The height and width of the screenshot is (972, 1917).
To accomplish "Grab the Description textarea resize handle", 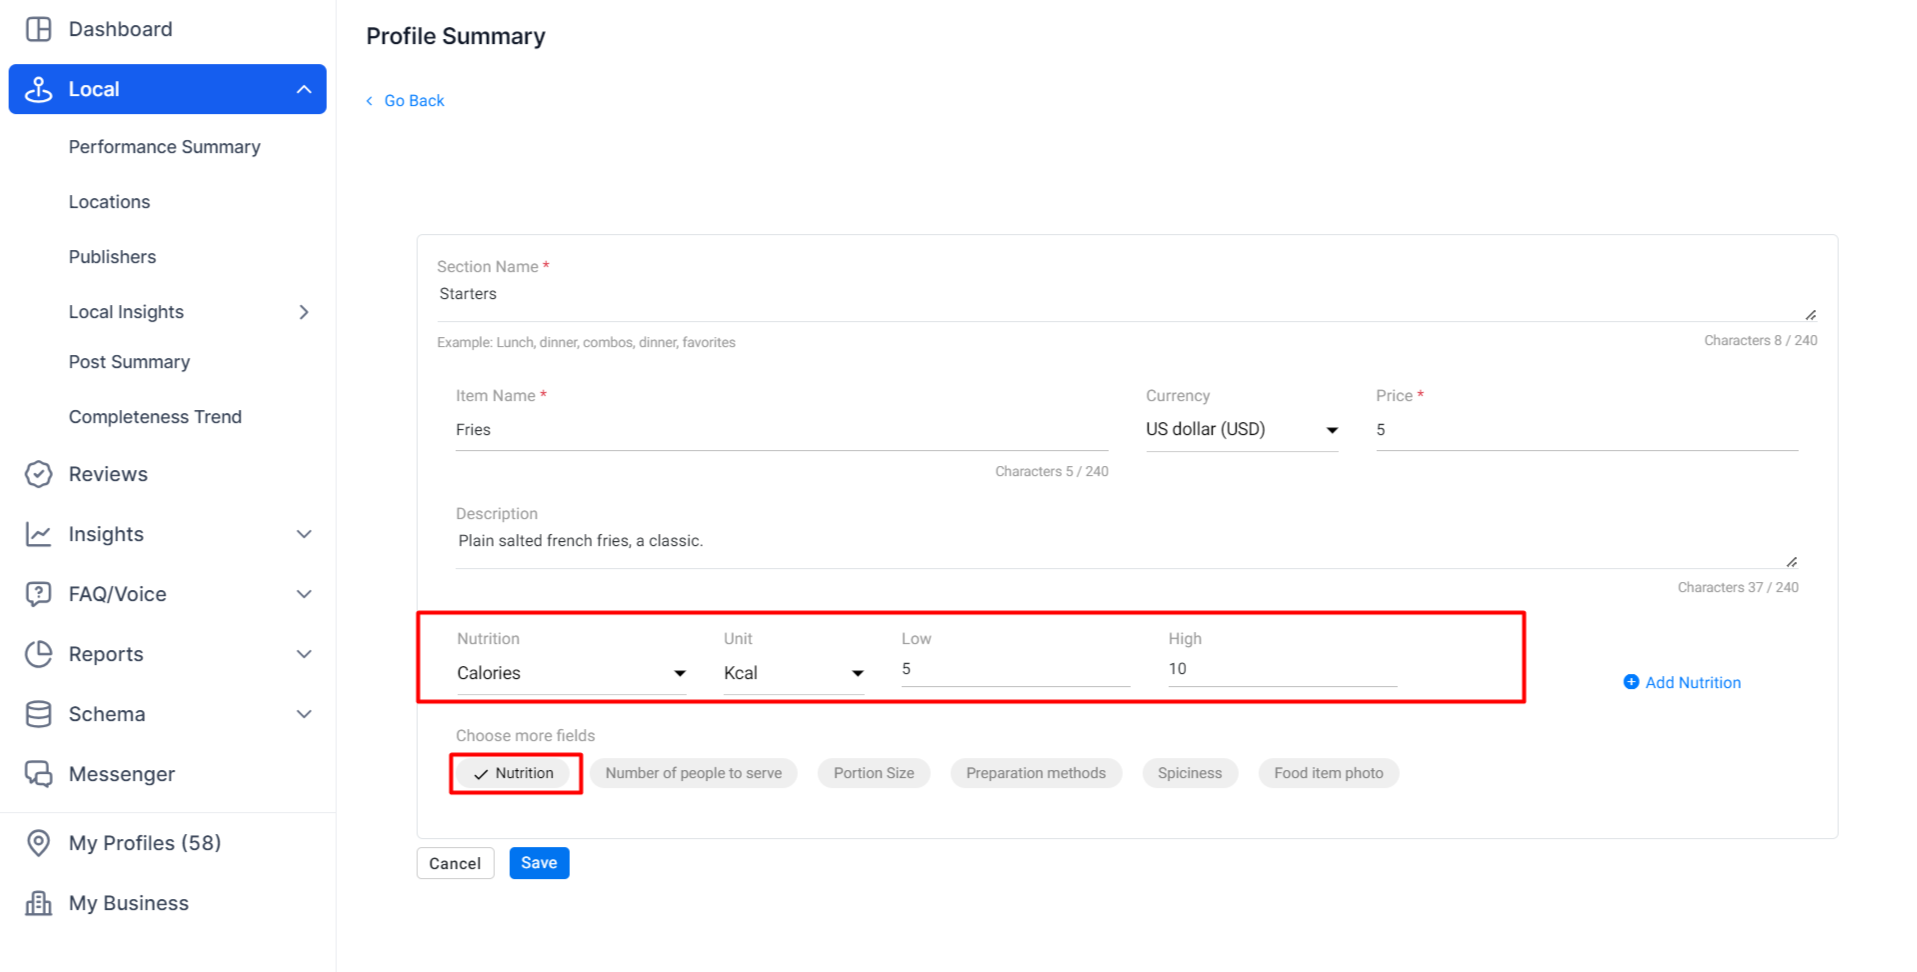I will [x=1792, y=561].
